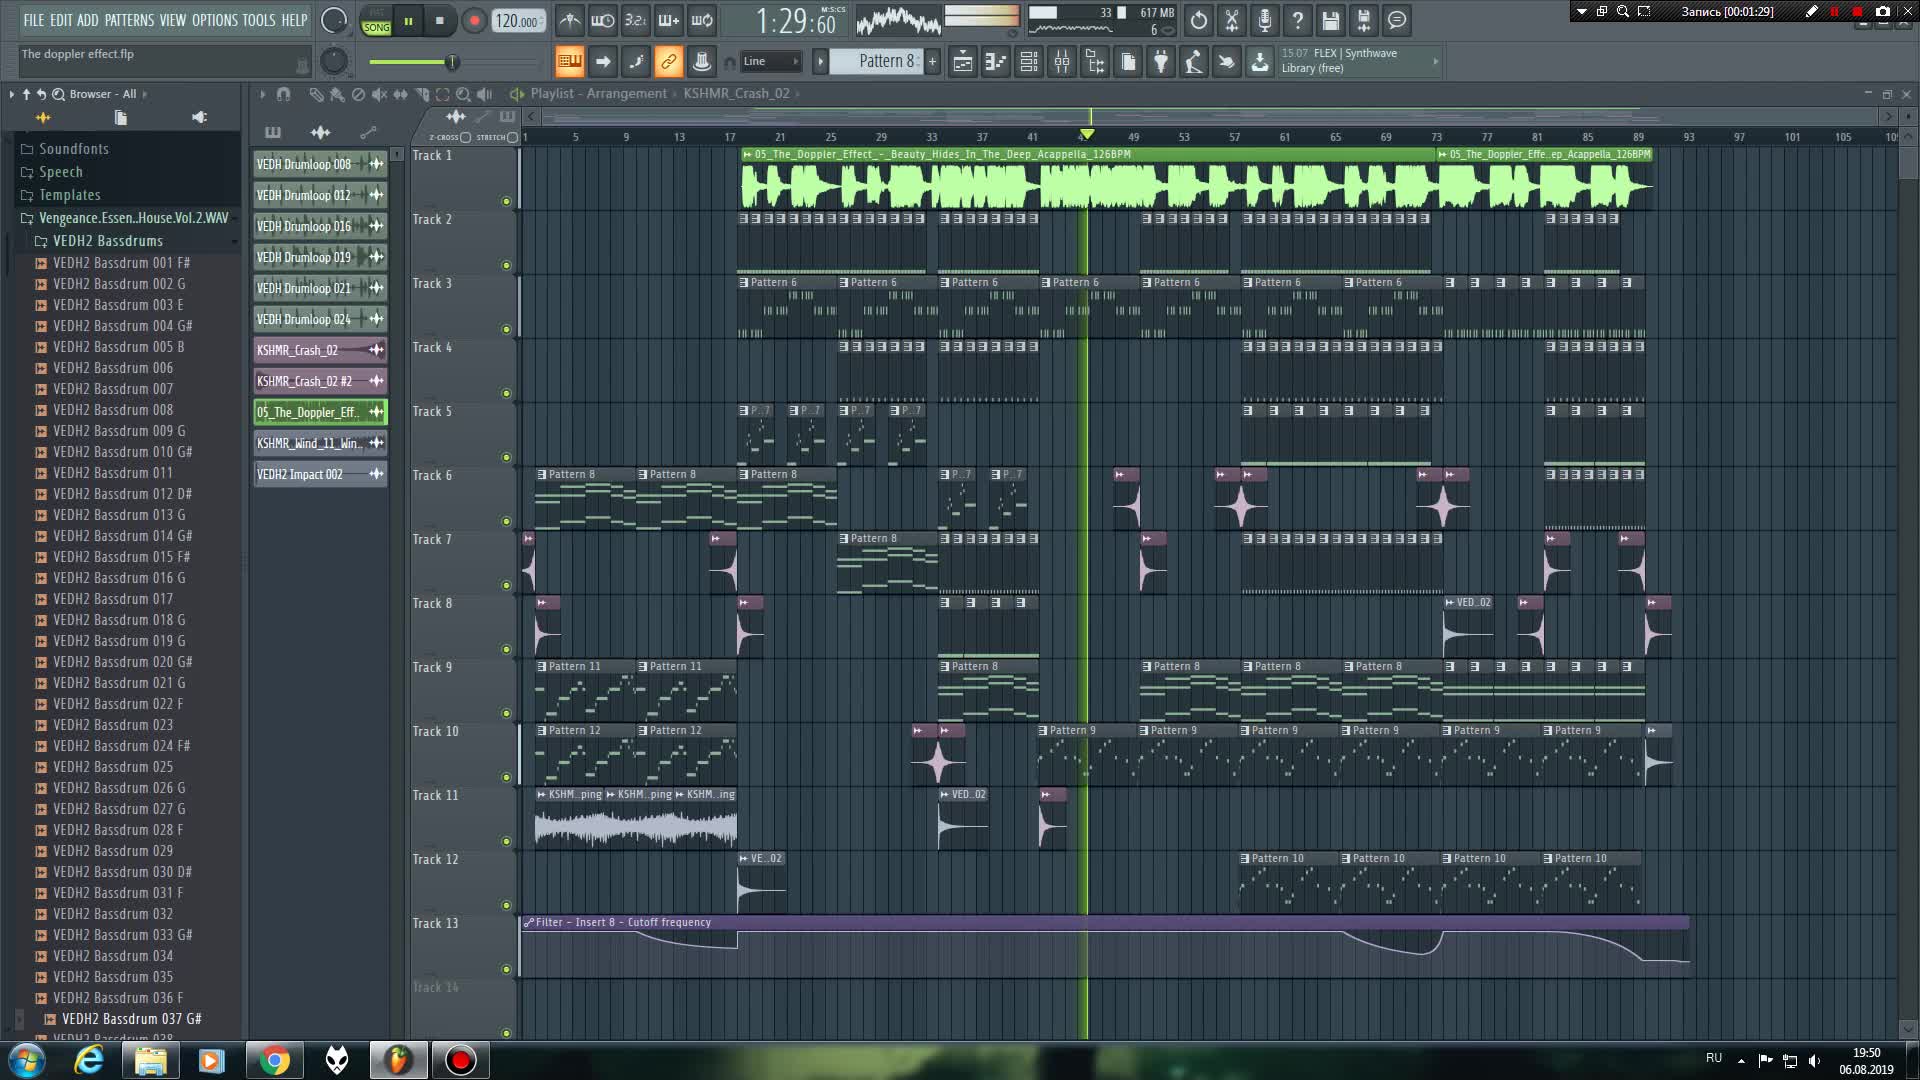The image size is (1920, 1080).
Task: Toggle overdub blend recording icon
Action: pos(668,20)
